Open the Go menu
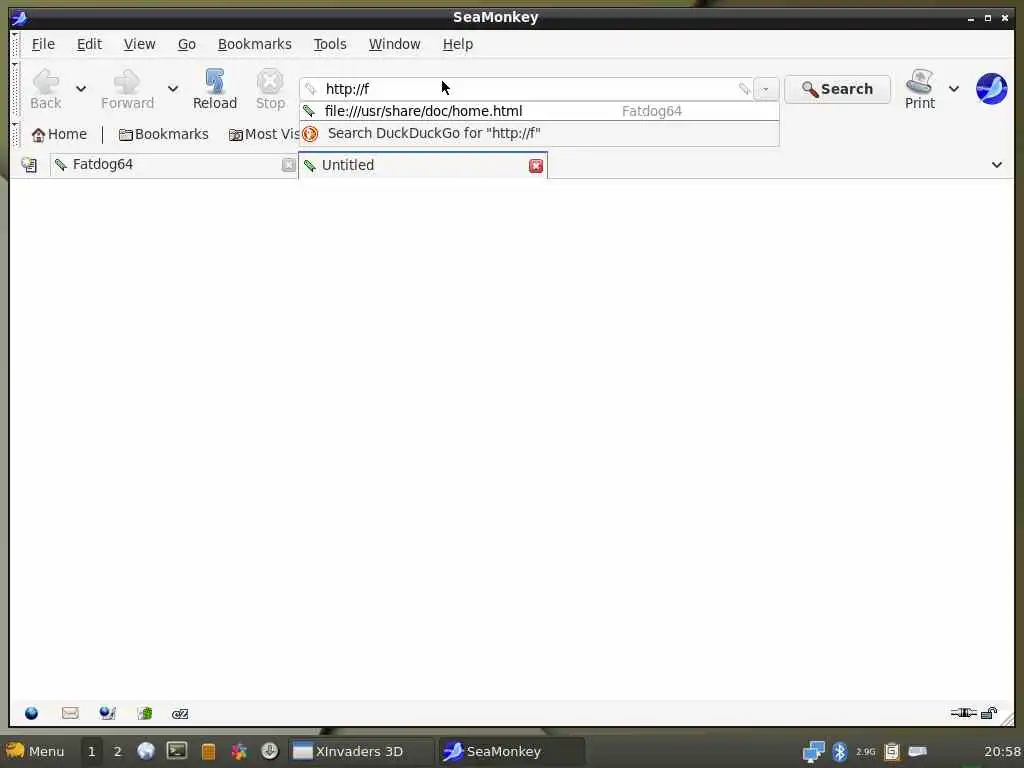 187,44
